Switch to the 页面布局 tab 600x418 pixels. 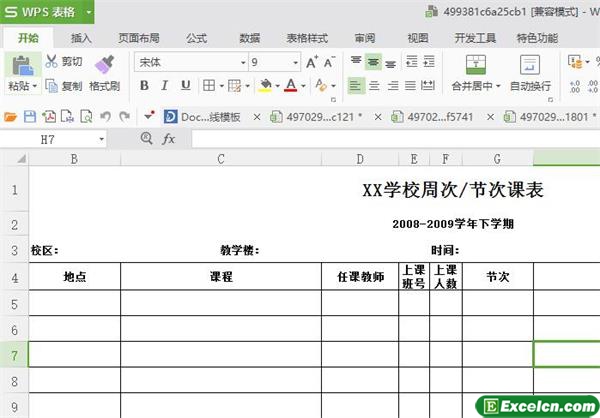click(139, 38)
